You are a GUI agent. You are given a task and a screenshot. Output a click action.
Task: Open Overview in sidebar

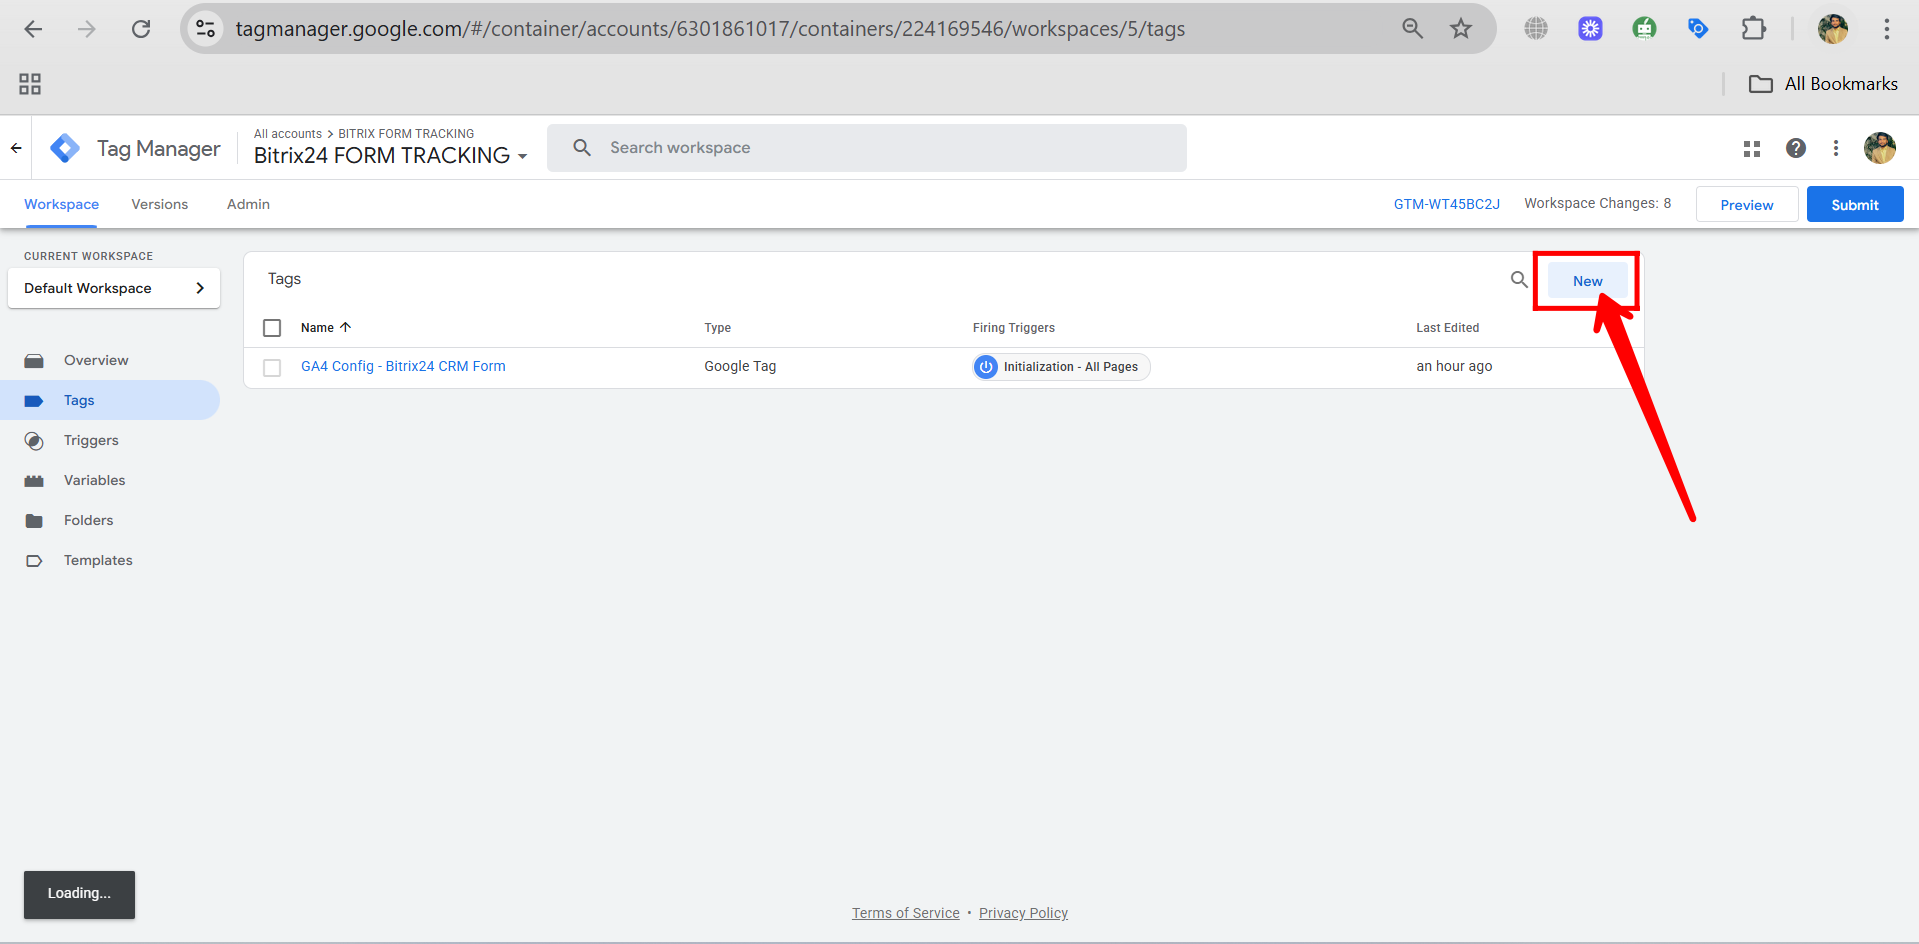click(96, 360)
